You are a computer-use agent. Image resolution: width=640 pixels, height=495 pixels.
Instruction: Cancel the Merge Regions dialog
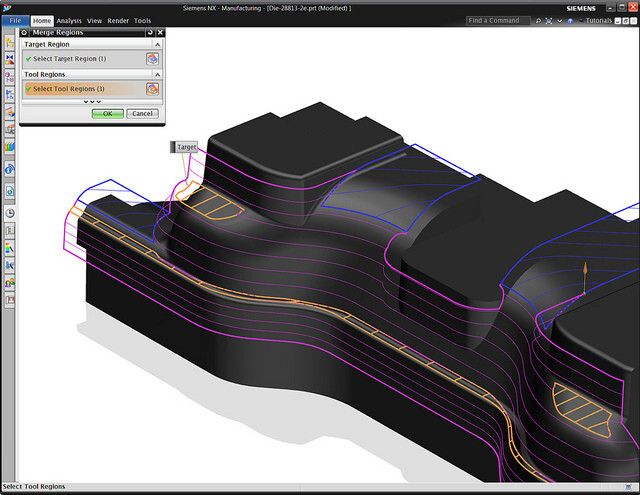tap(142, 113)
